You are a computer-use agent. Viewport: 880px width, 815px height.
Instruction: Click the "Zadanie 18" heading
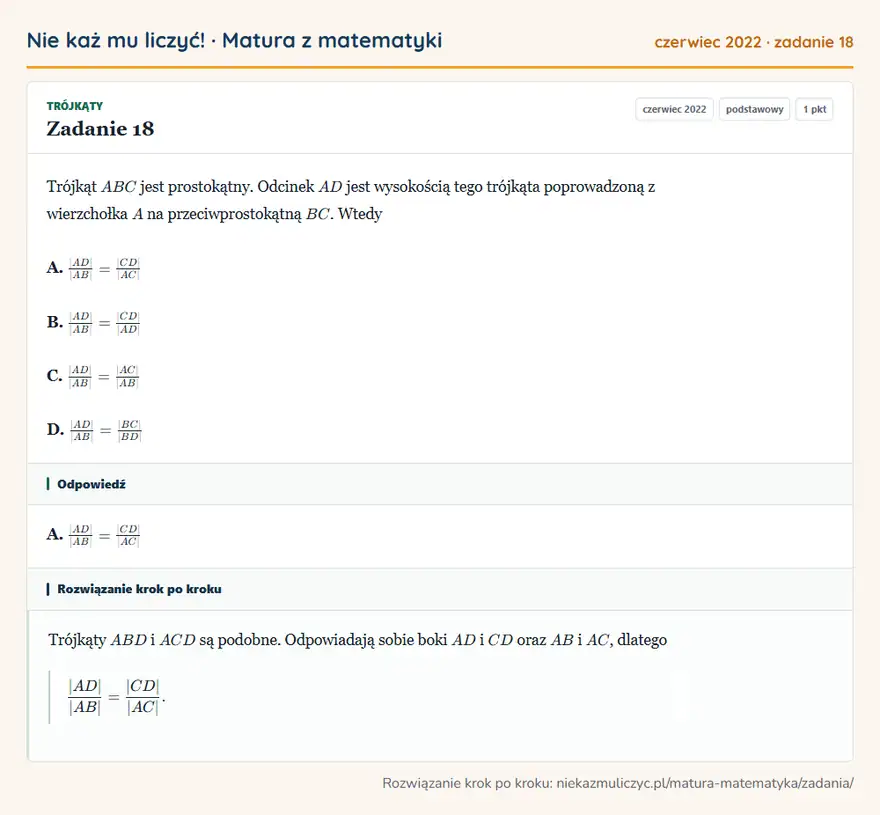(x=100, y=129)
